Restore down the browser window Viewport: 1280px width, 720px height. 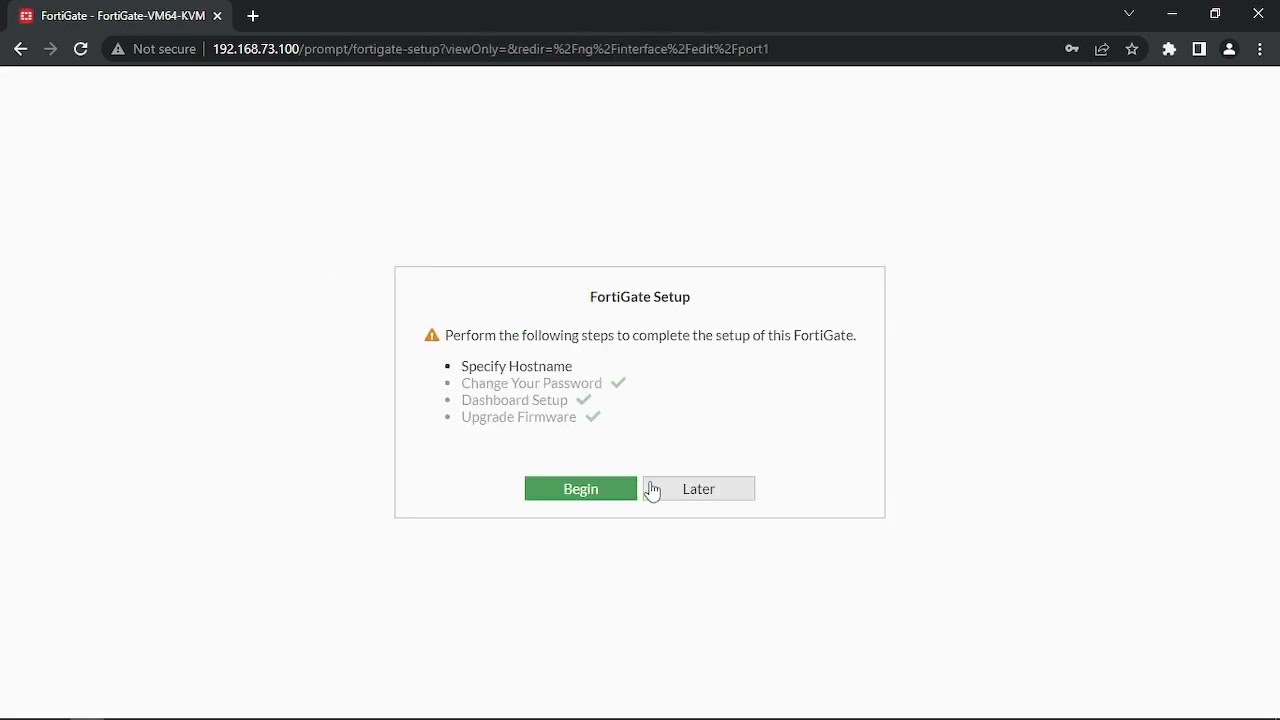pos(1215,14)
